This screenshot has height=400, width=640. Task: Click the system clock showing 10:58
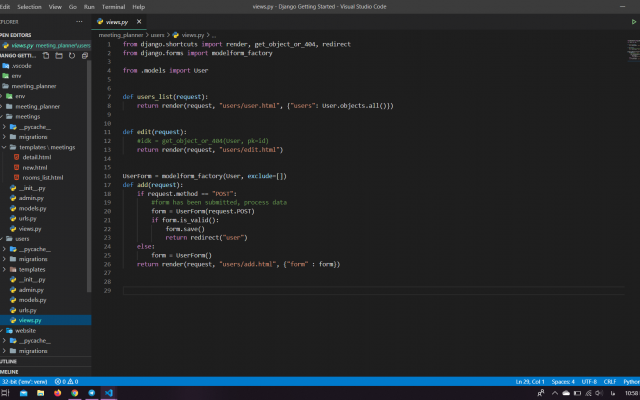coord(631,393)
